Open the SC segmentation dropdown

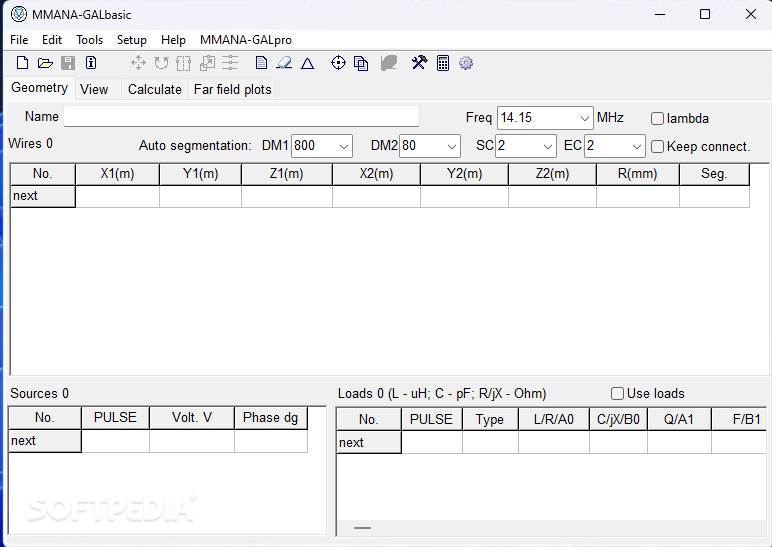click(x=547, y=146)
